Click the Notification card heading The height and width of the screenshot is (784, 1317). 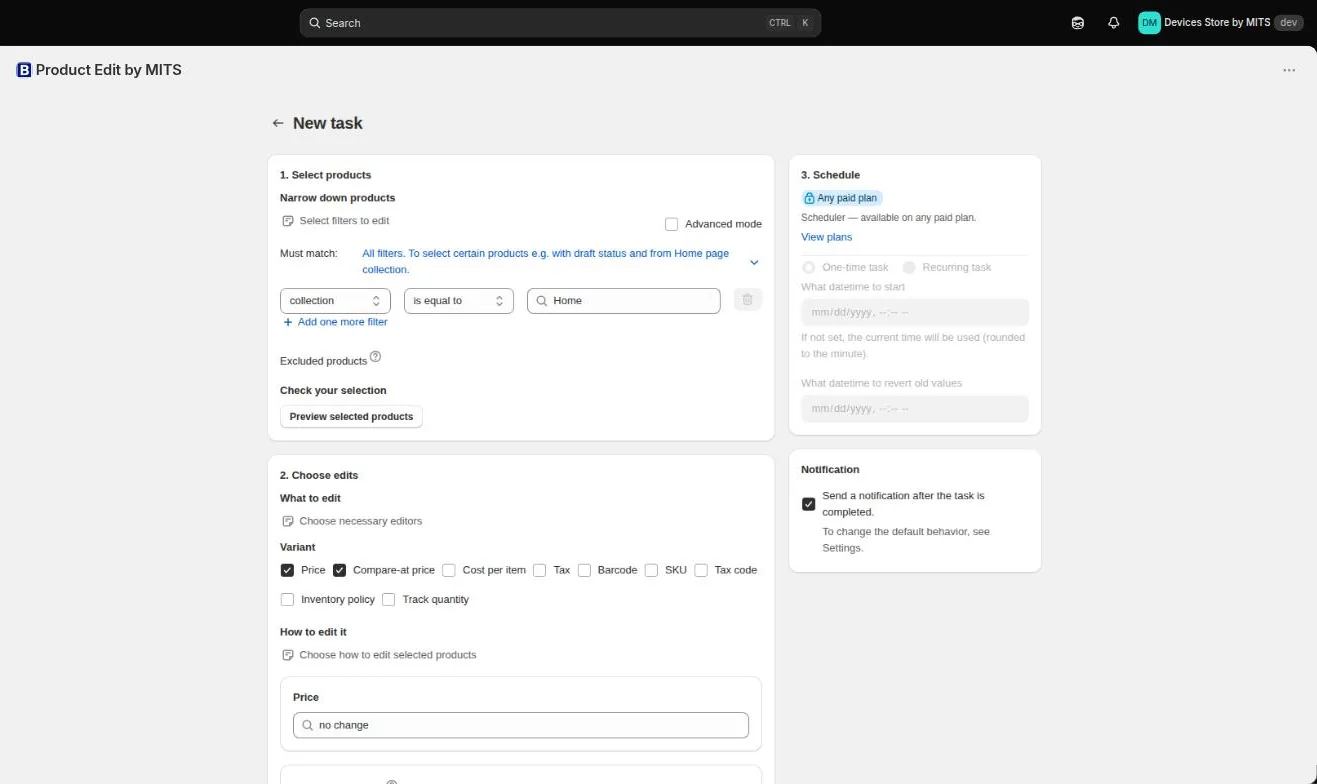(x=830, y=469)
